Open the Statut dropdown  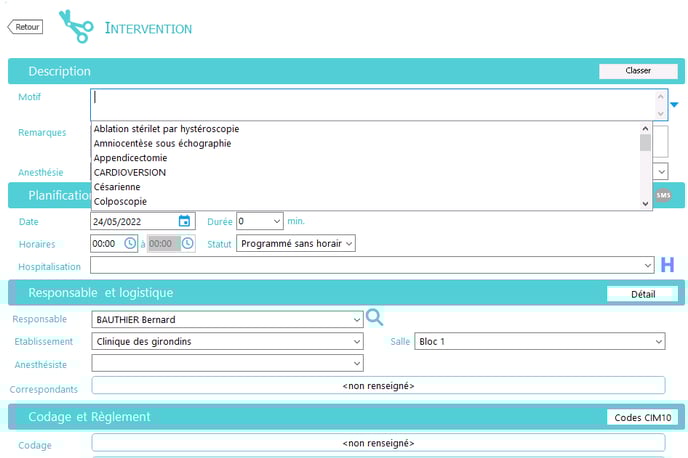pos(348,243)
